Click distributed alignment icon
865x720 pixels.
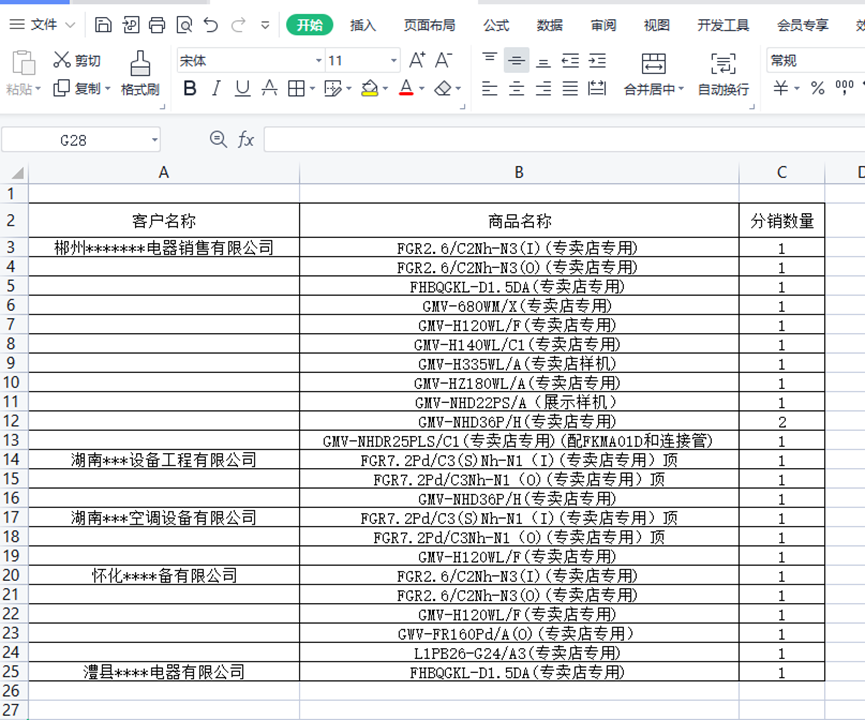coord(597,88)
